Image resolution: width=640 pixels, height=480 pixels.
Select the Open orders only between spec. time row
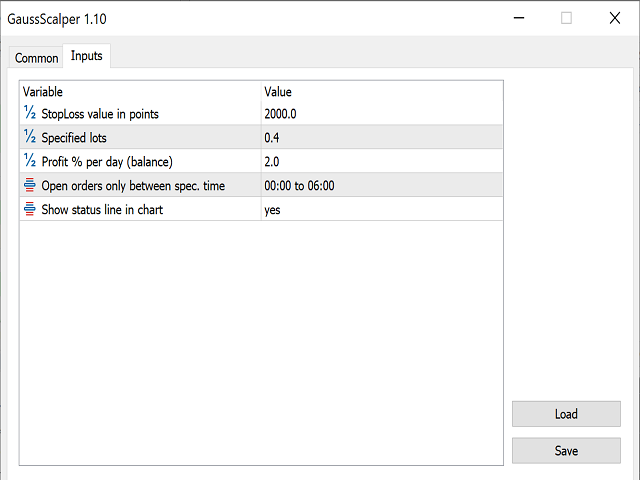[x=133, y=186]
